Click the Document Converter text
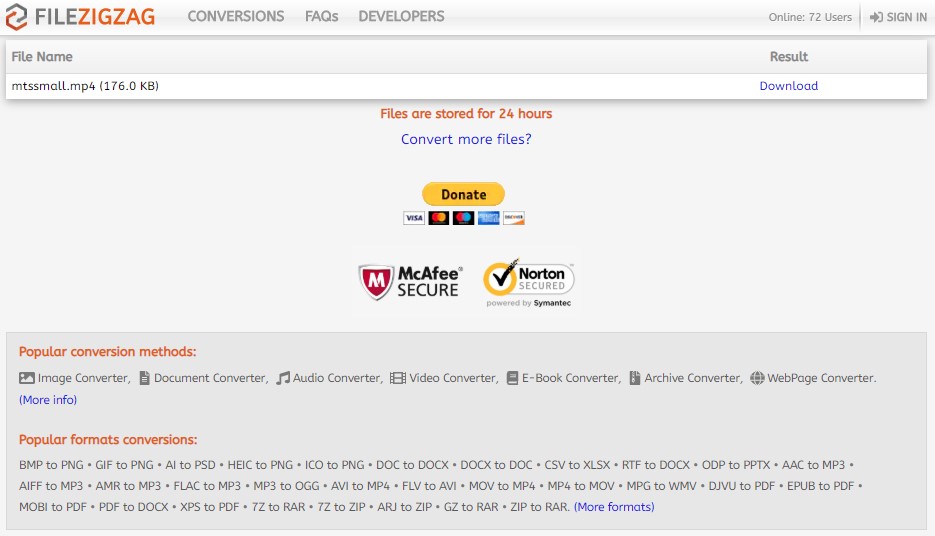 210,378
